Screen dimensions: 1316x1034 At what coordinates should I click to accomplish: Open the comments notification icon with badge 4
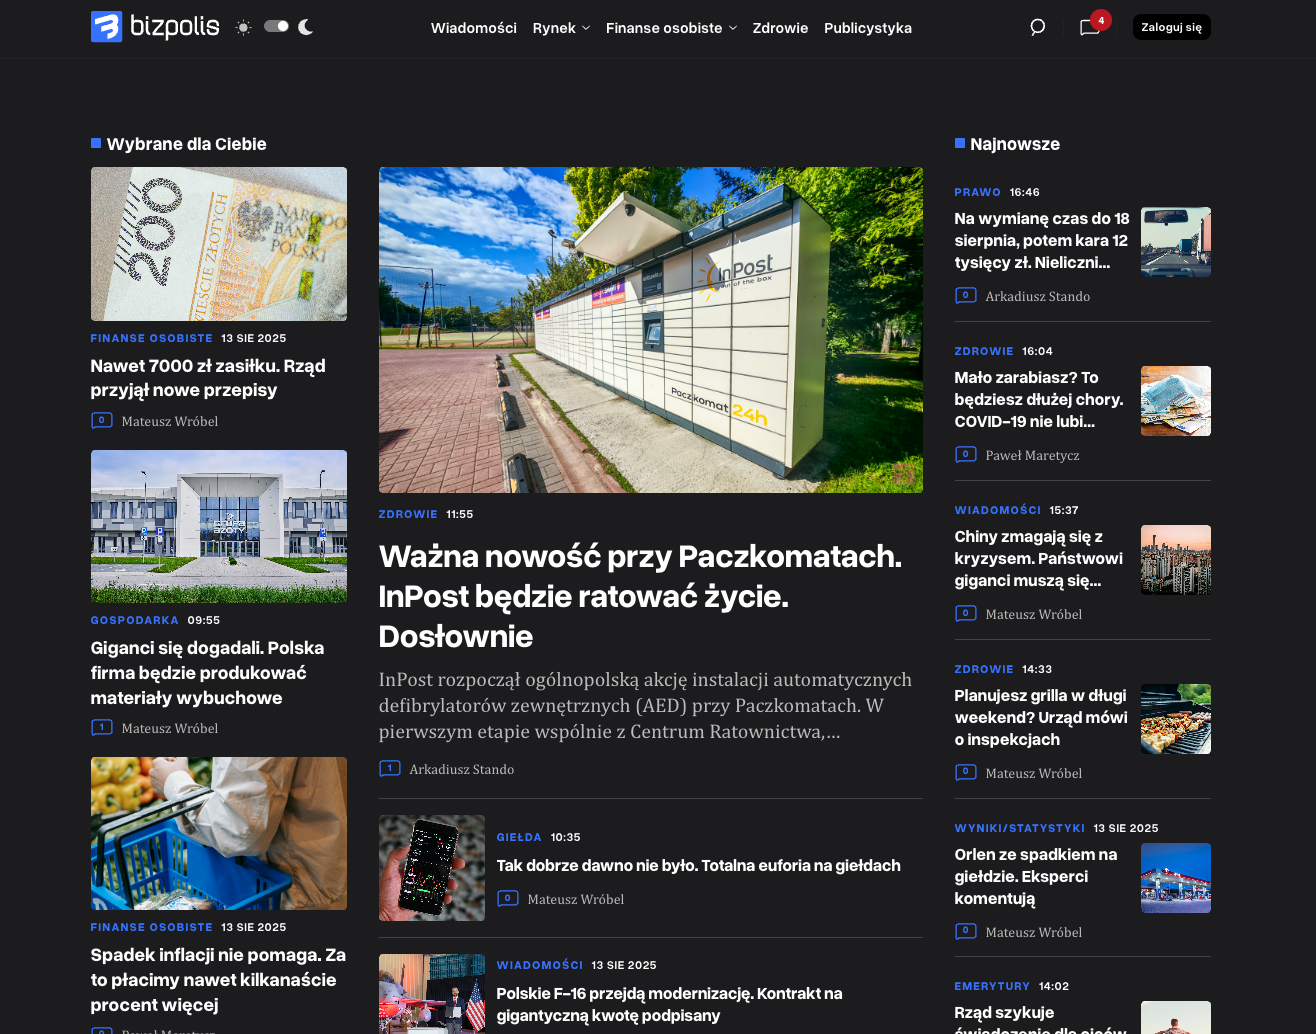coord(1092,25)
